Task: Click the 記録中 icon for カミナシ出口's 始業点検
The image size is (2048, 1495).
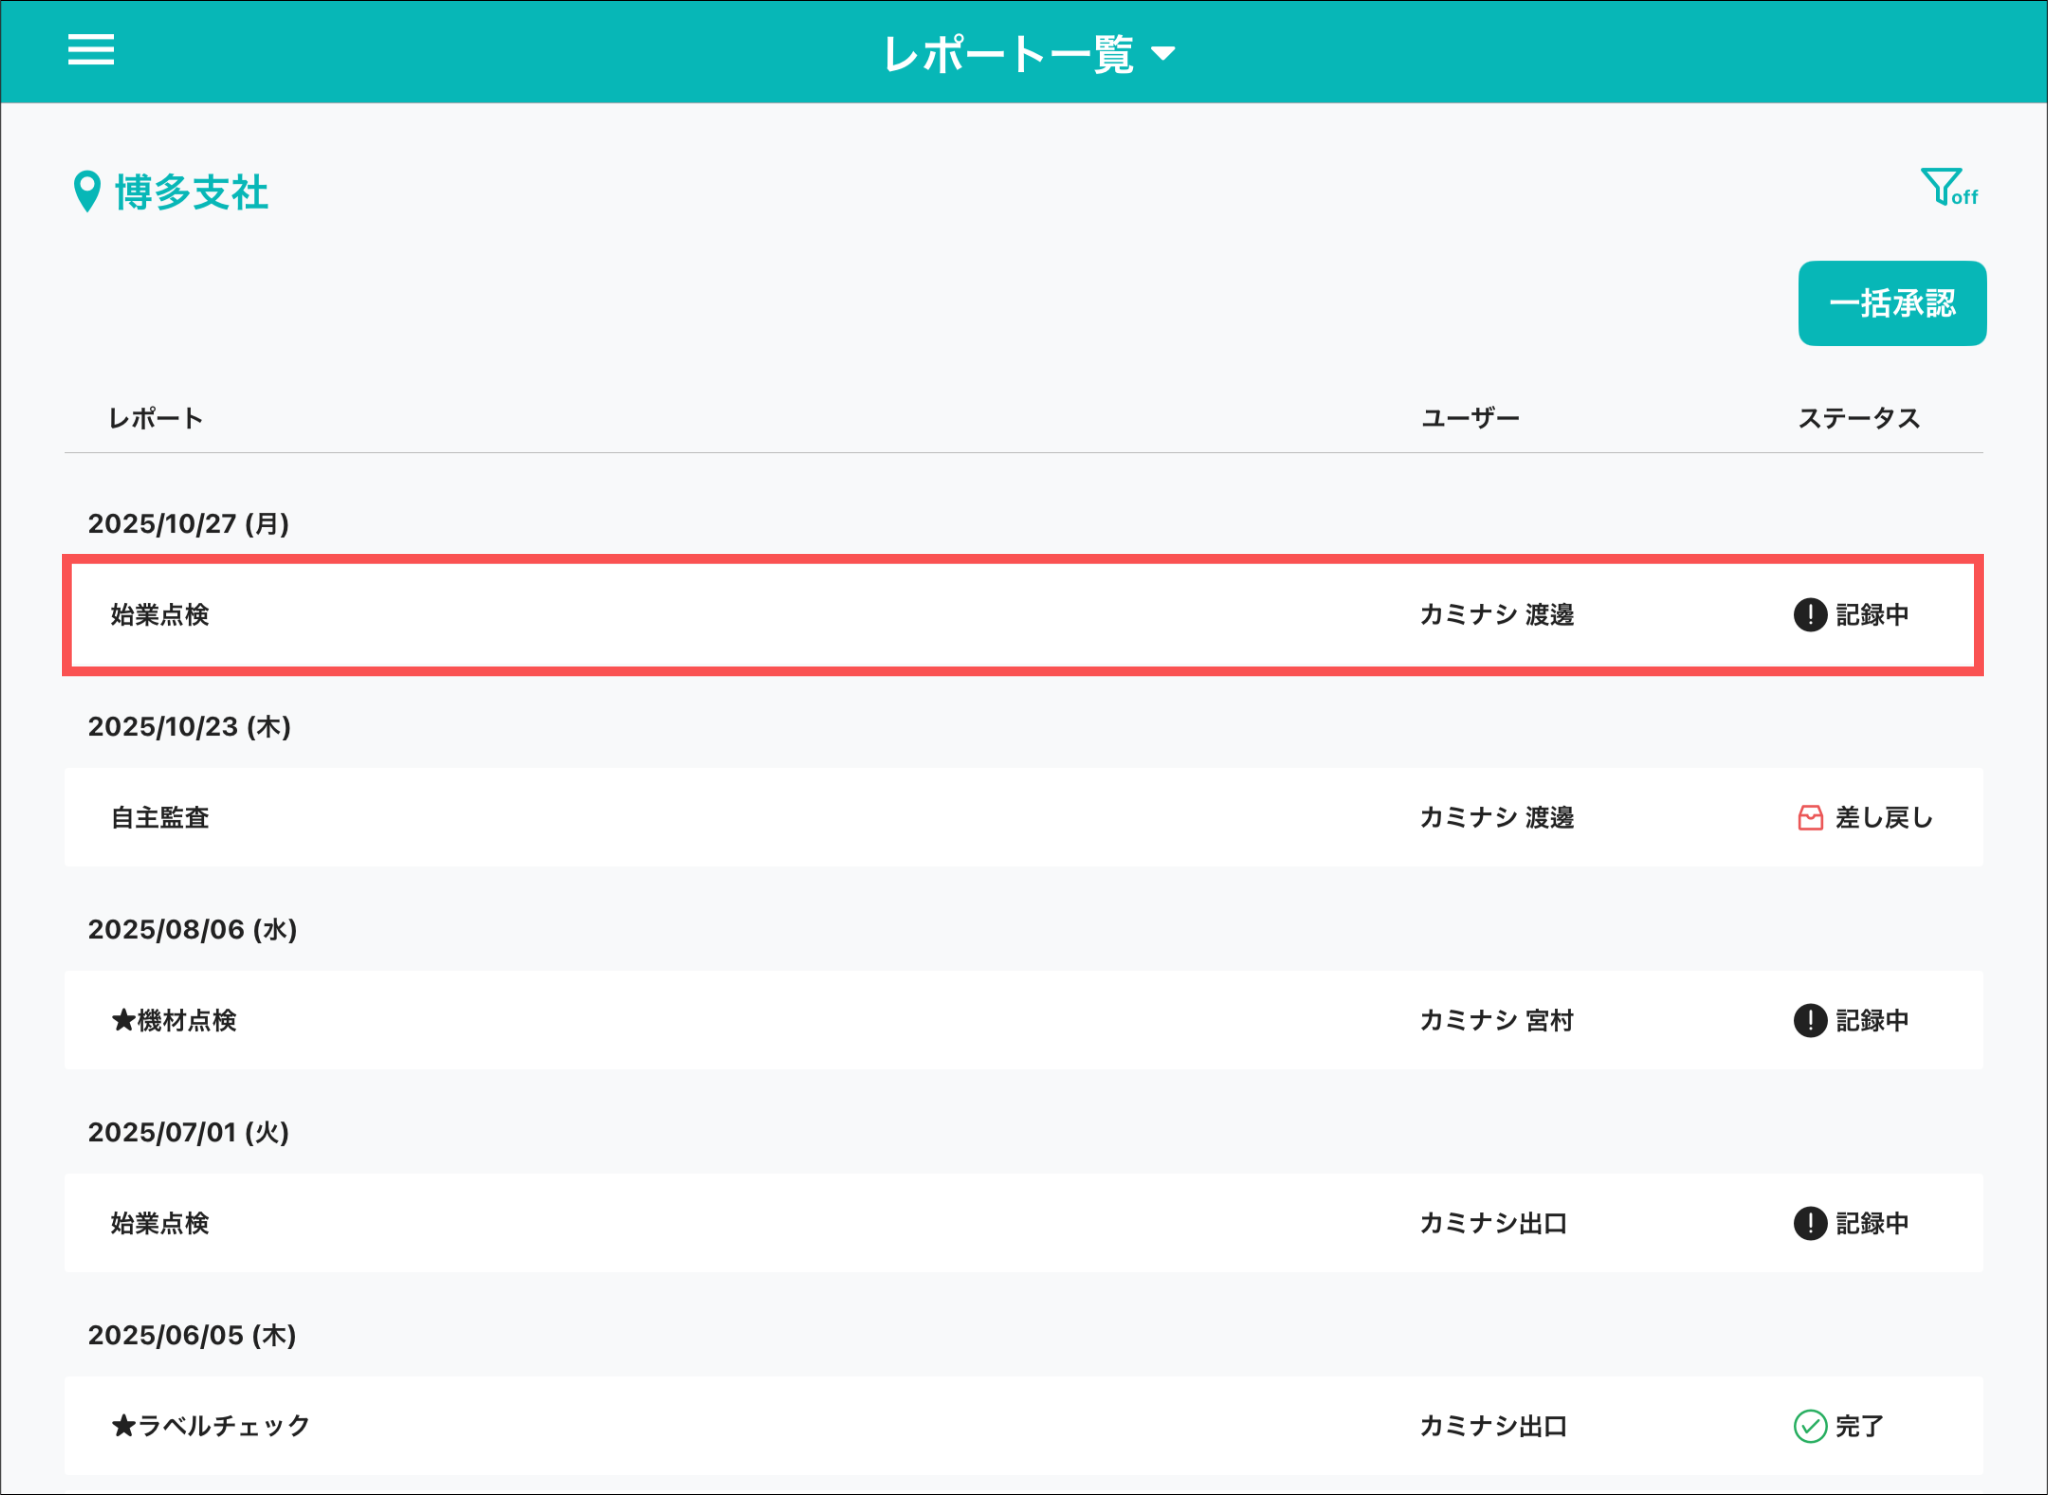Action: (x=1809, y=1223)
